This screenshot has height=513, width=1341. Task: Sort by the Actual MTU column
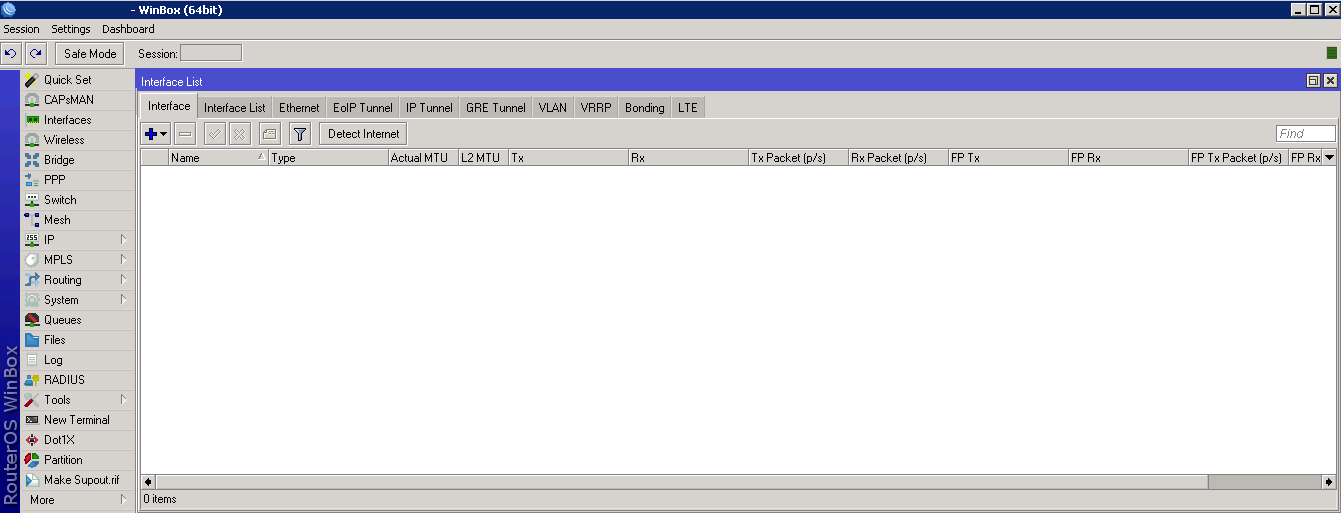[x=424, y=157]
